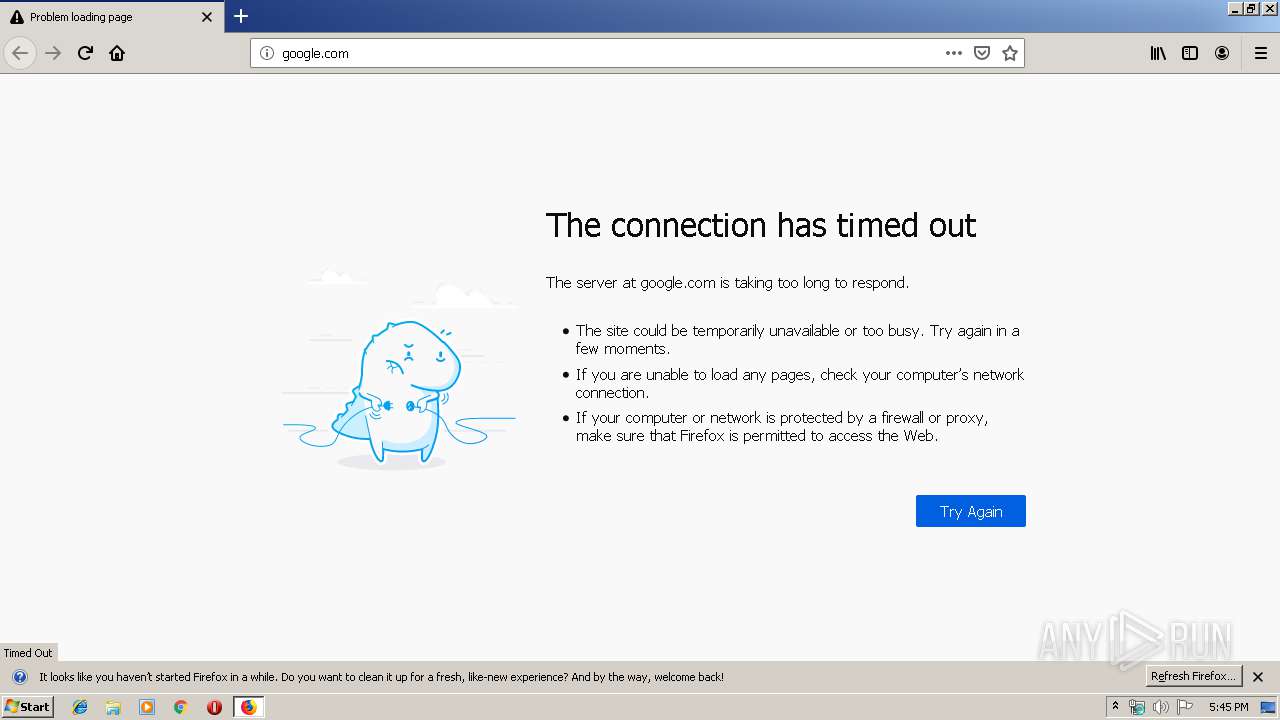Open the Action Center flag icon

click(x=1185, y=707)
